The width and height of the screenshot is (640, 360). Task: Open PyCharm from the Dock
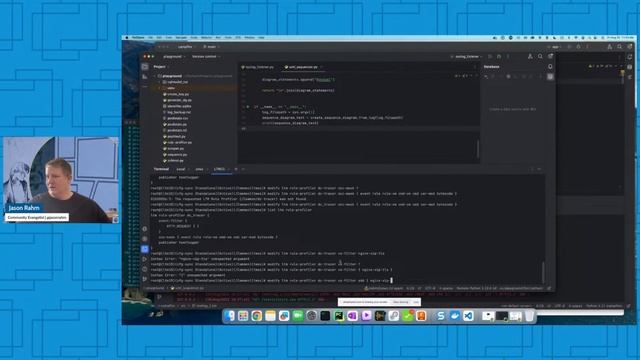pyautogui.click(x=339, y=316)
